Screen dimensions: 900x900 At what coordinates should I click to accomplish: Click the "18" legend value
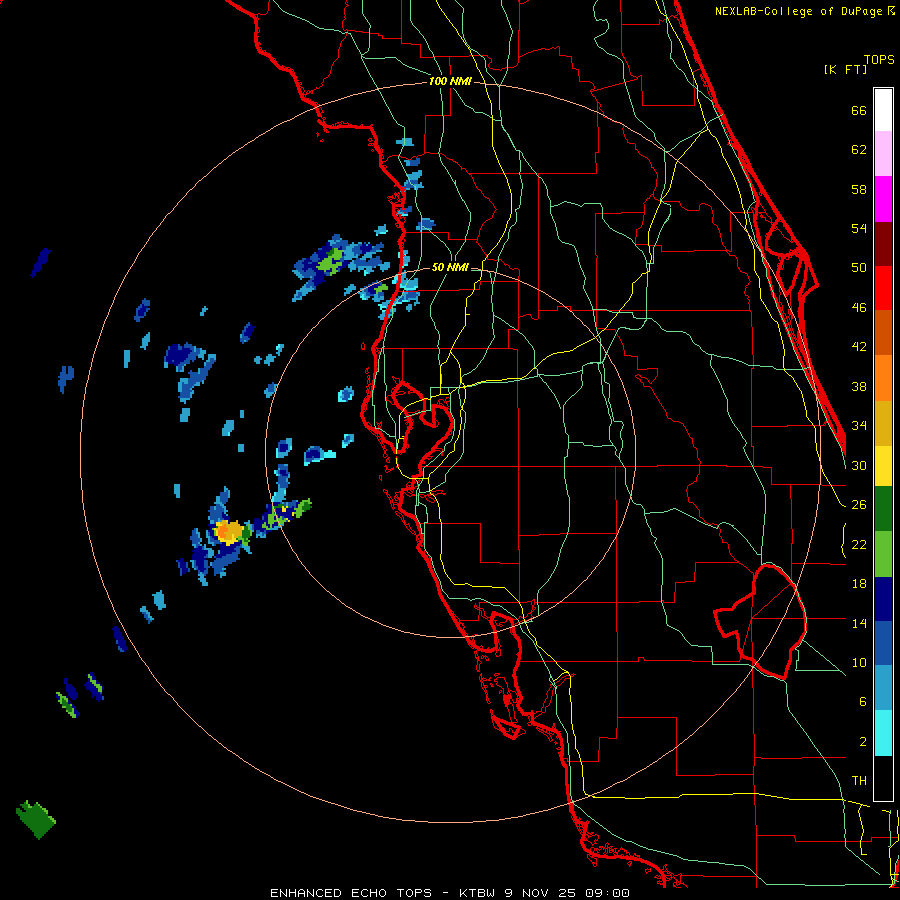pos(859,584)
